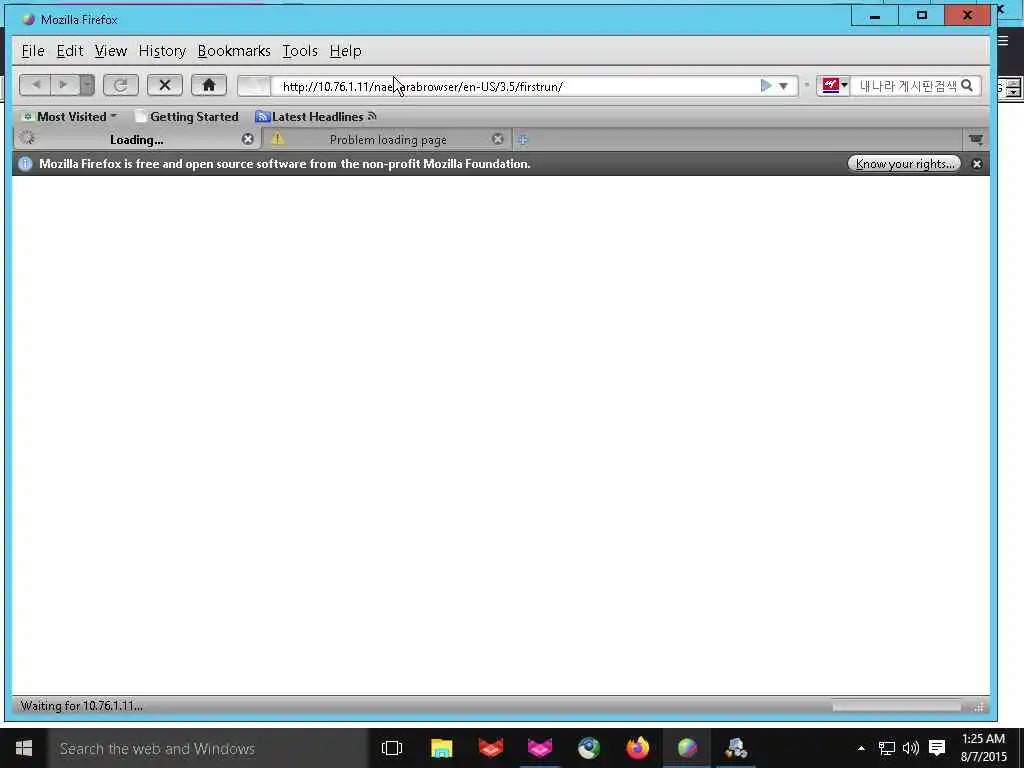Open the Naenara browser sphere taskbar icon
Viewport: 1024px width, 768px height.
(687, 748)
